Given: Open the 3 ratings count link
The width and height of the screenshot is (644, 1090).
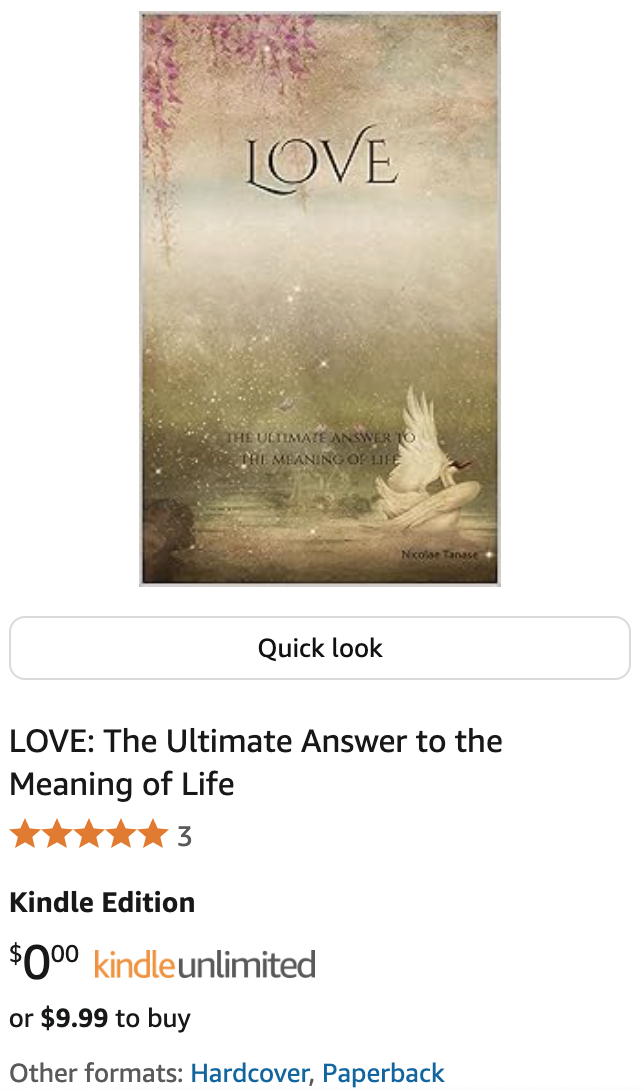Looking at the screenshot, I should click(x=184, y=836).
